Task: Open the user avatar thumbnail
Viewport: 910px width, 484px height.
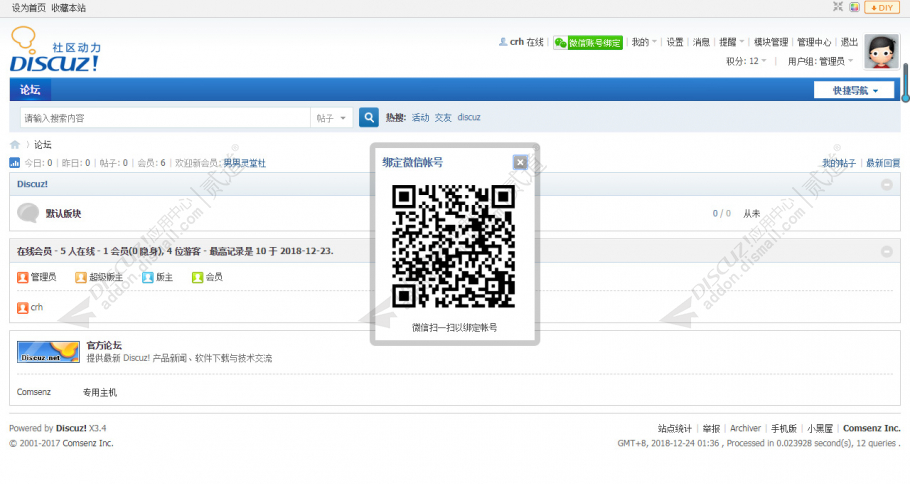Action: pyautogui.click(x=882, y=52)
